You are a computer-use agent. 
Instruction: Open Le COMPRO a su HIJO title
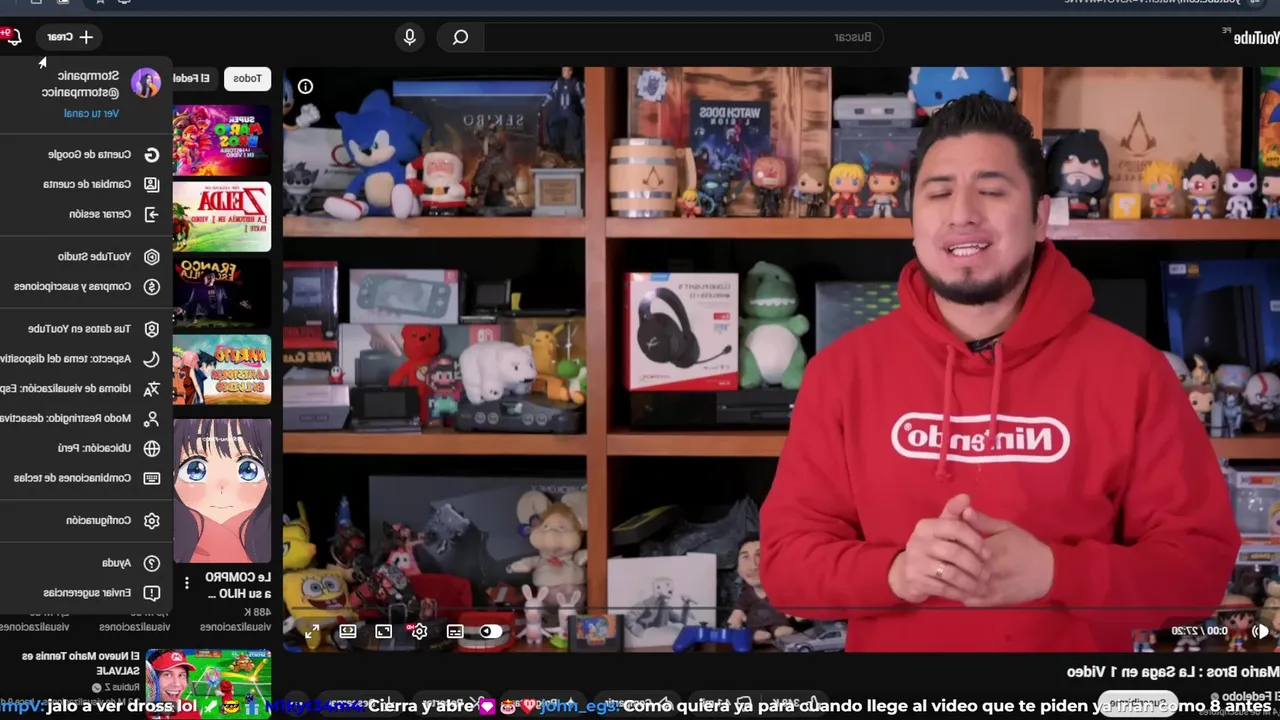238,585
